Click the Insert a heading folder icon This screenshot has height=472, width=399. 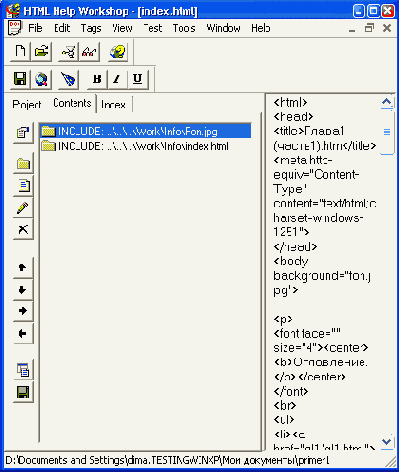pos(23,164)
